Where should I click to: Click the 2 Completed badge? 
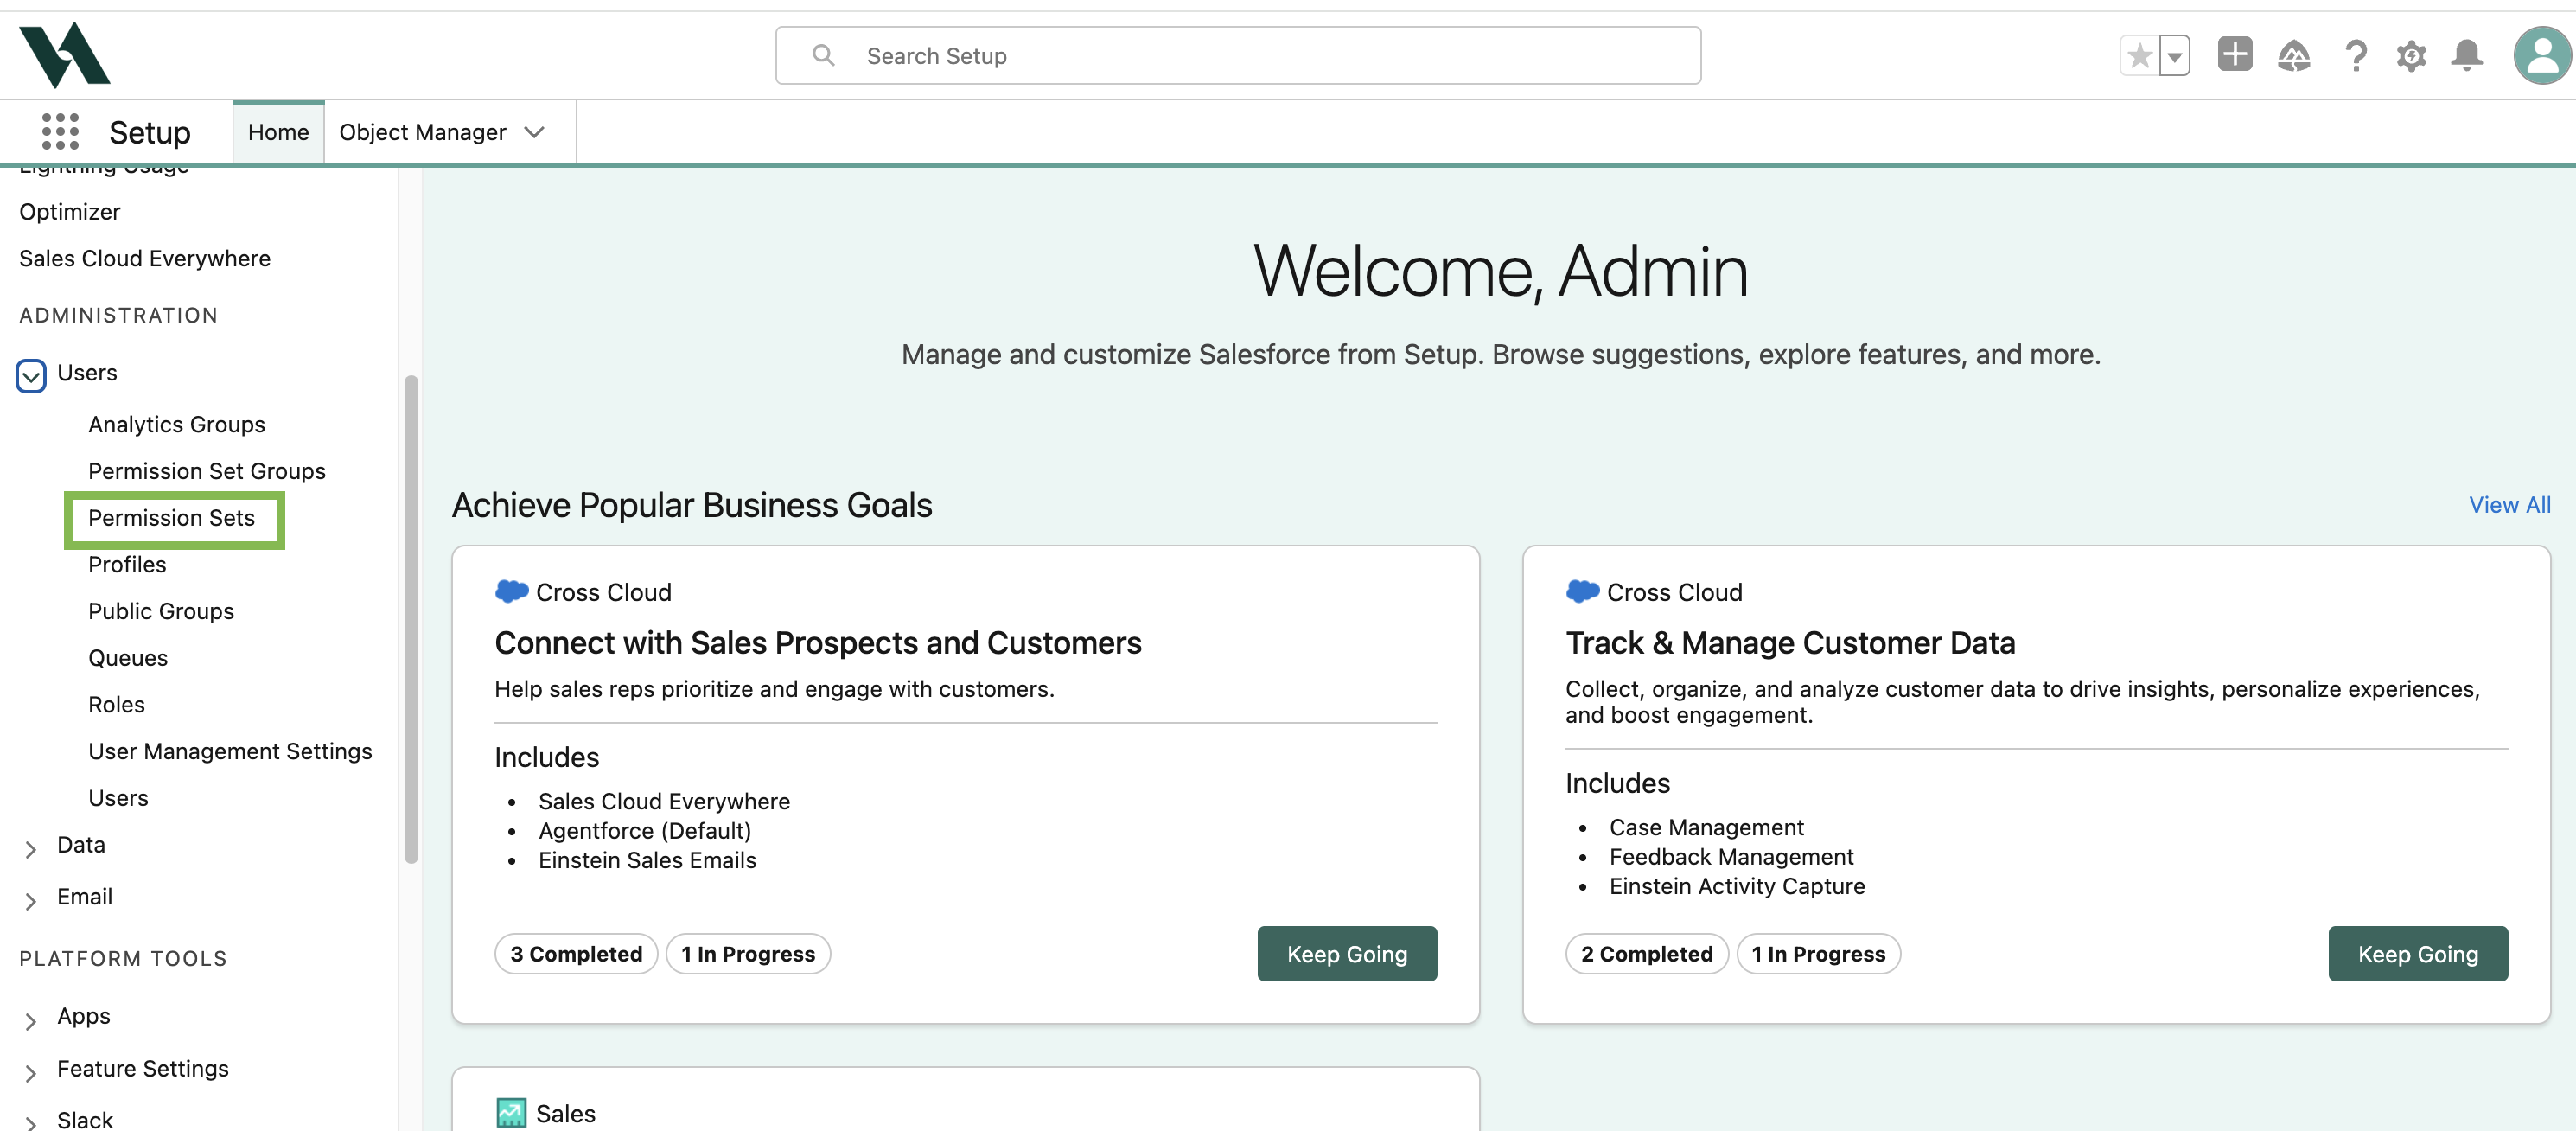[1647, 954]
